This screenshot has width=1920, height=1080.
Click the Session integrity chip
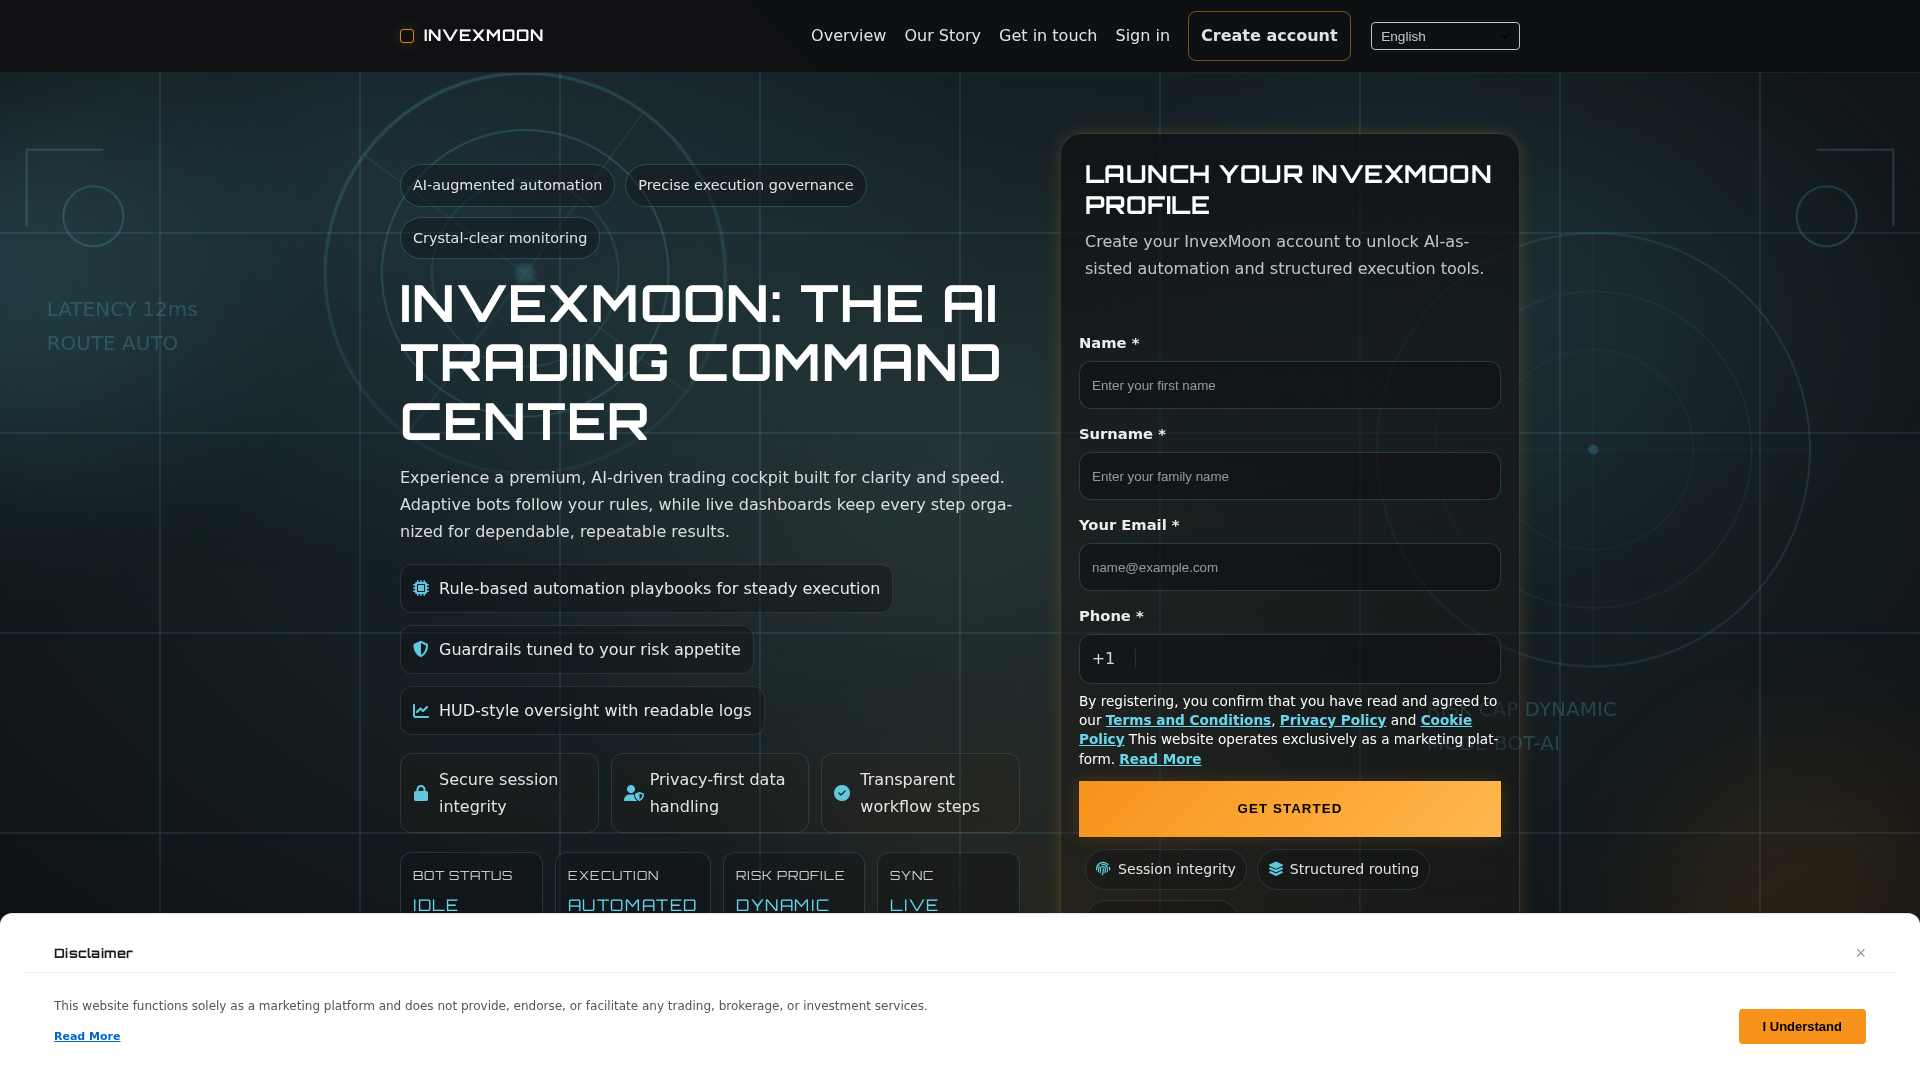click(x=1166, y=869)
